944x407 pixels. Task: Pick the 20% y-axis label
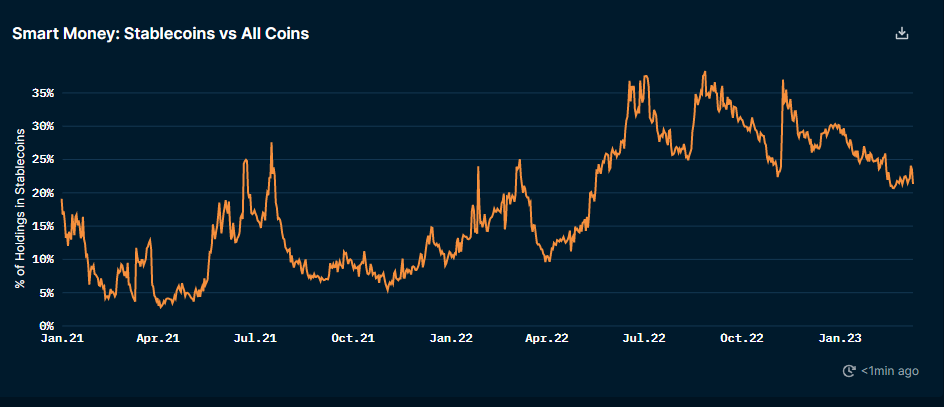(x=41, y=193)
